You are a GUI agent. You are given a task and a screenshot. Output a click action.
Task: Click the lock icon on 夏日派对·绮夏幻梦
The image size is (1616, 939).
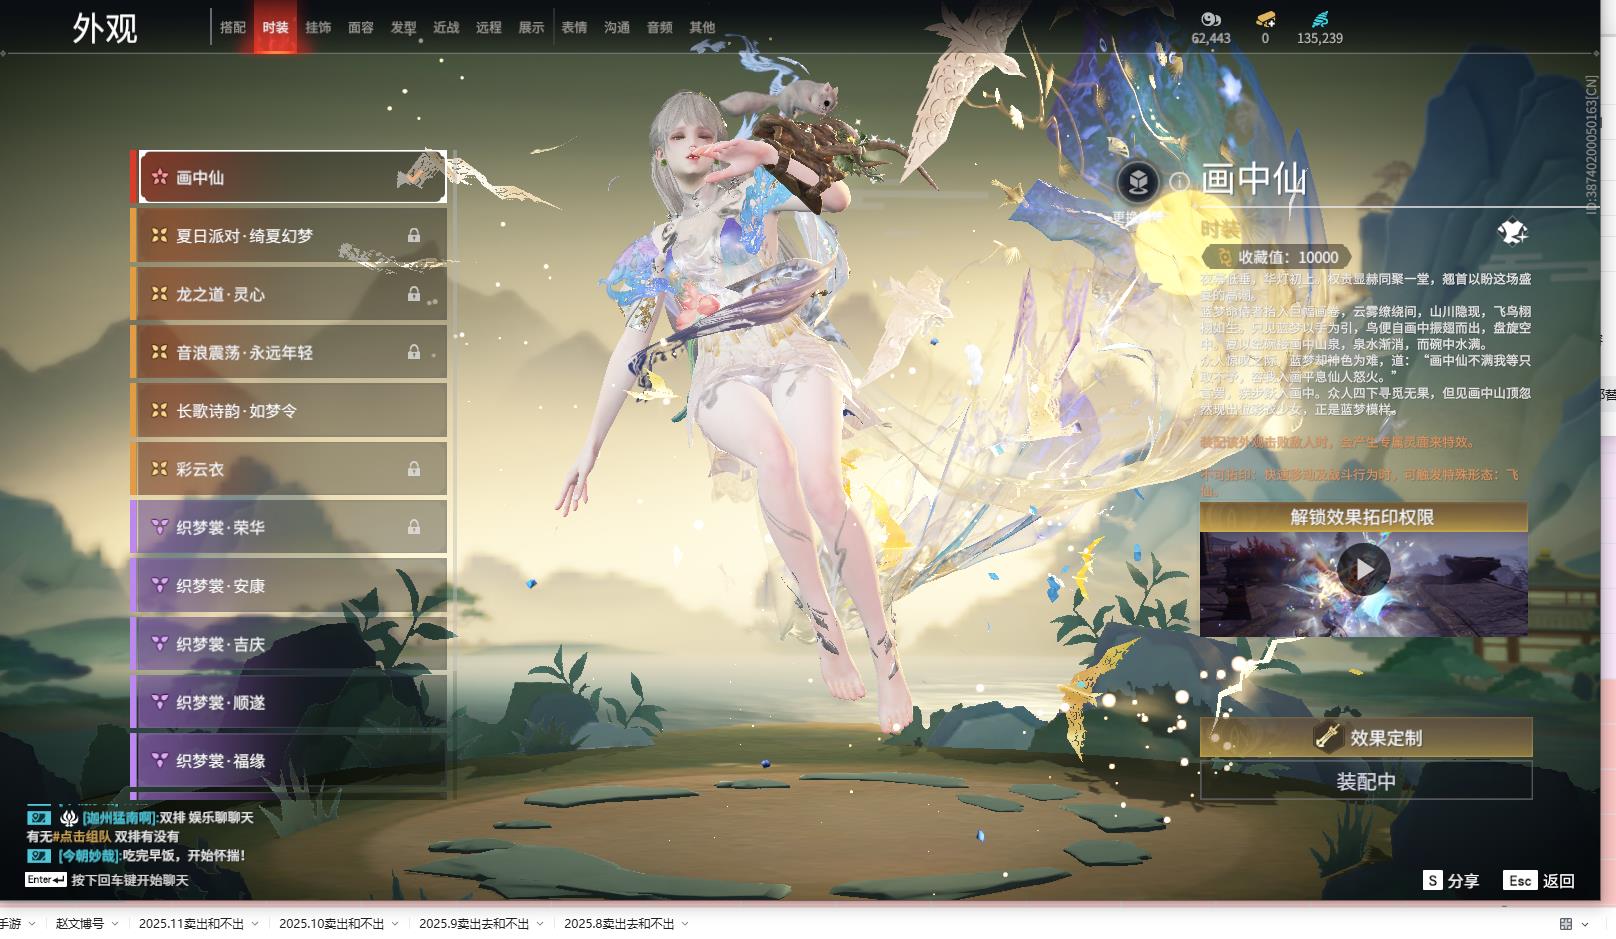(413, 236)
